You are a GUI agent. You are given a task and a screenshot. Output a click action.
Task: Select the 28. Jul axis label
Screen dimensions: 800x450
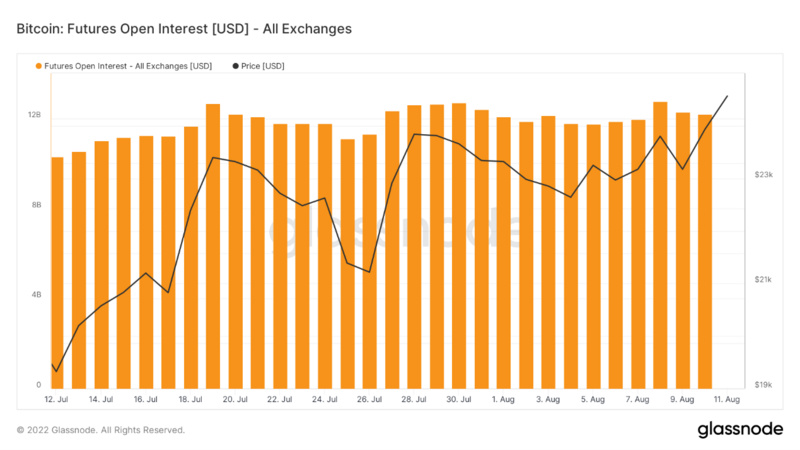pos(414,399)
